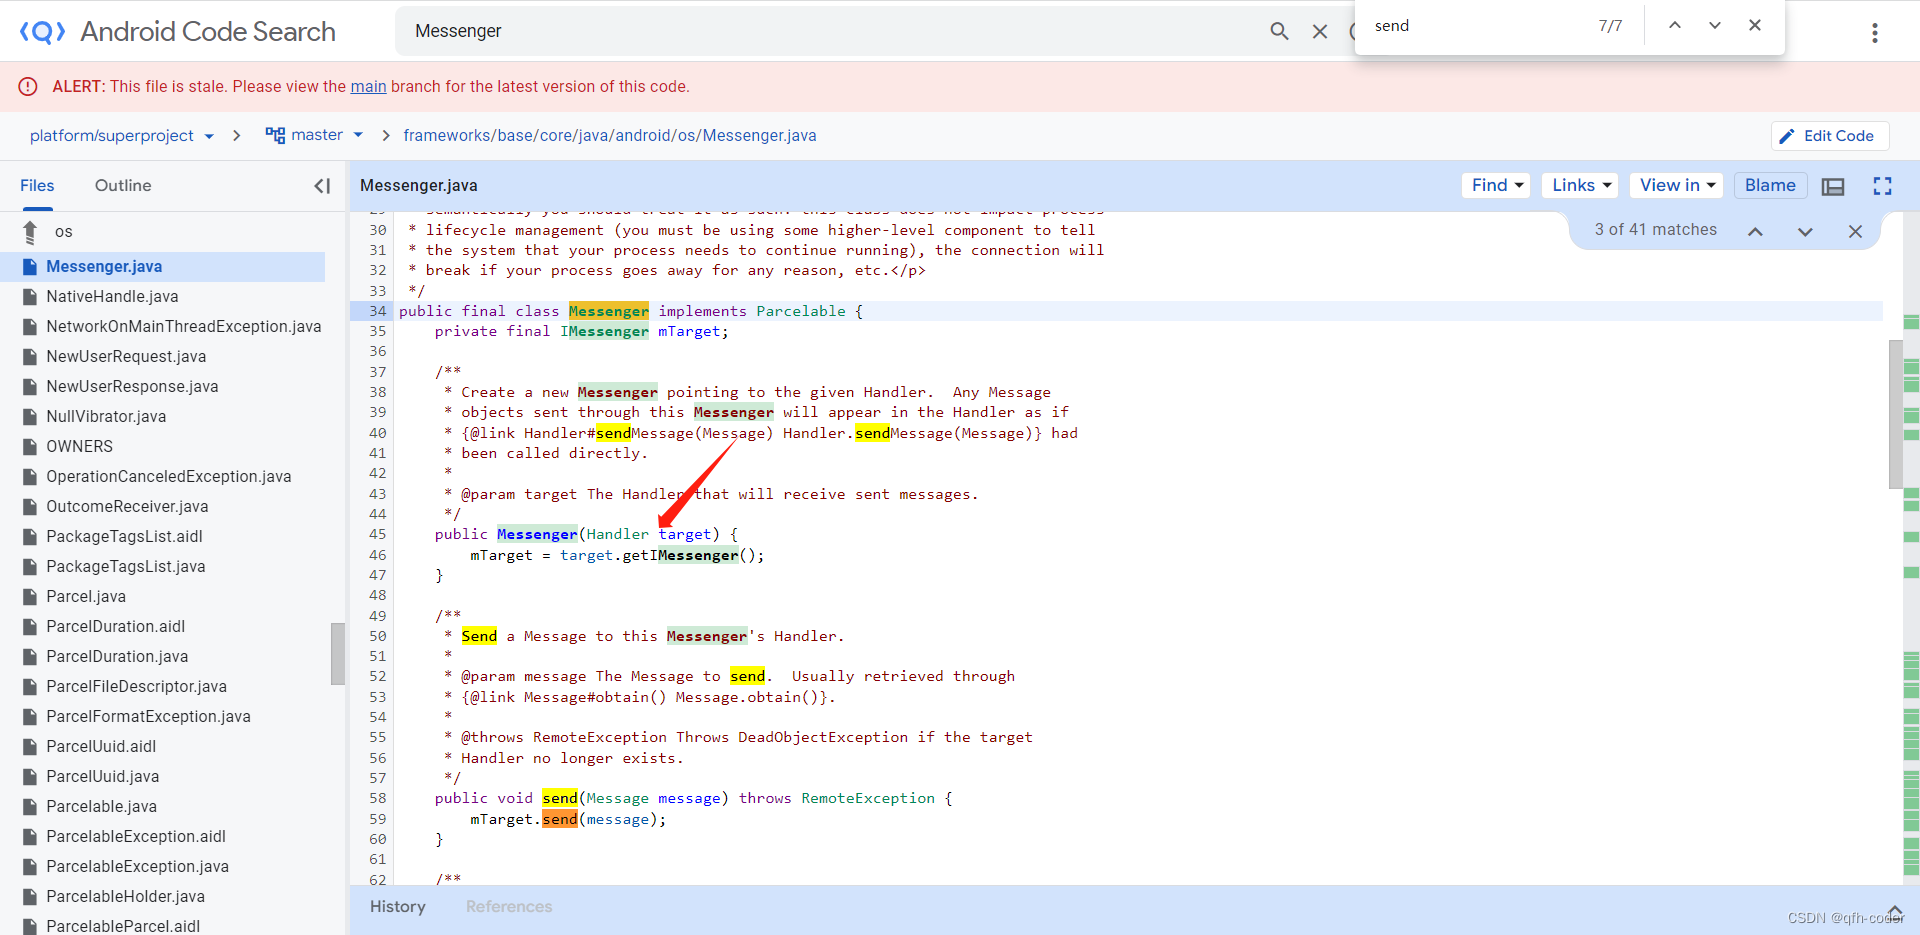Toggle fullscreen code view
The width and height of the screenshot is (1920, 935).
(1882, 186)
